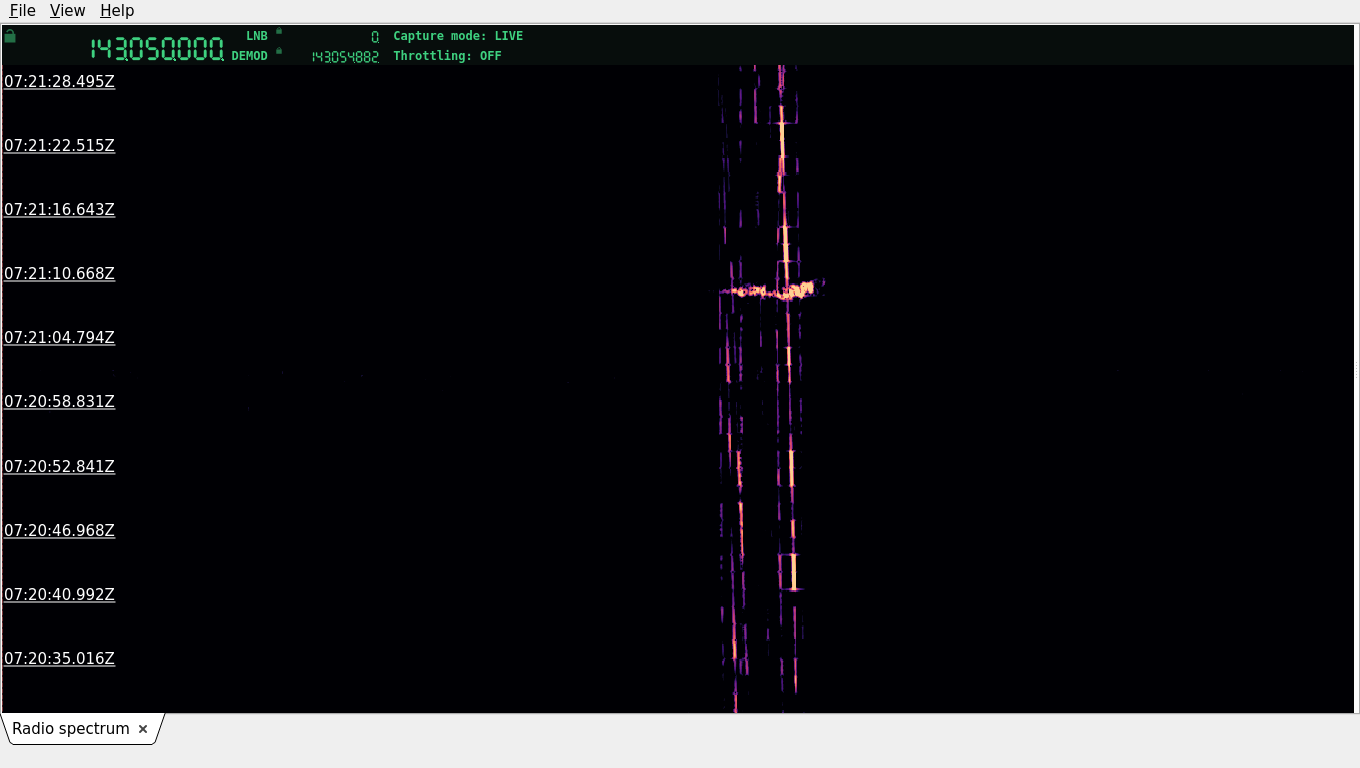The image size is (1360, 768).
Task: Open the View menu
Action: [67, 10]
